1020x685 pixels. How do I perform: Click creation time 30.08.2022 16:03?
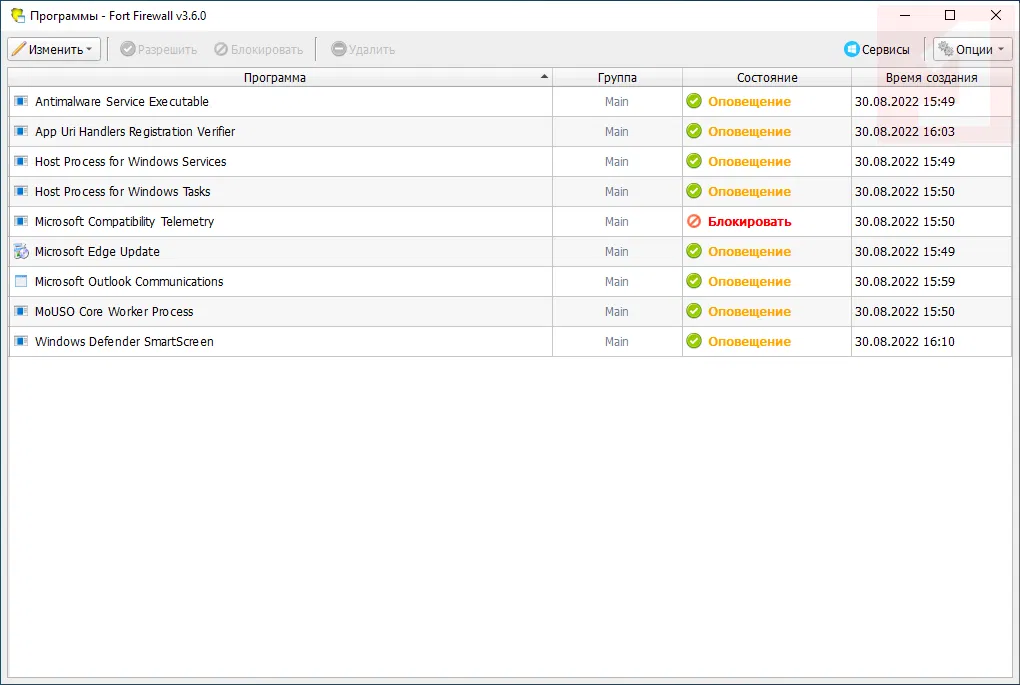click(905, 131)
